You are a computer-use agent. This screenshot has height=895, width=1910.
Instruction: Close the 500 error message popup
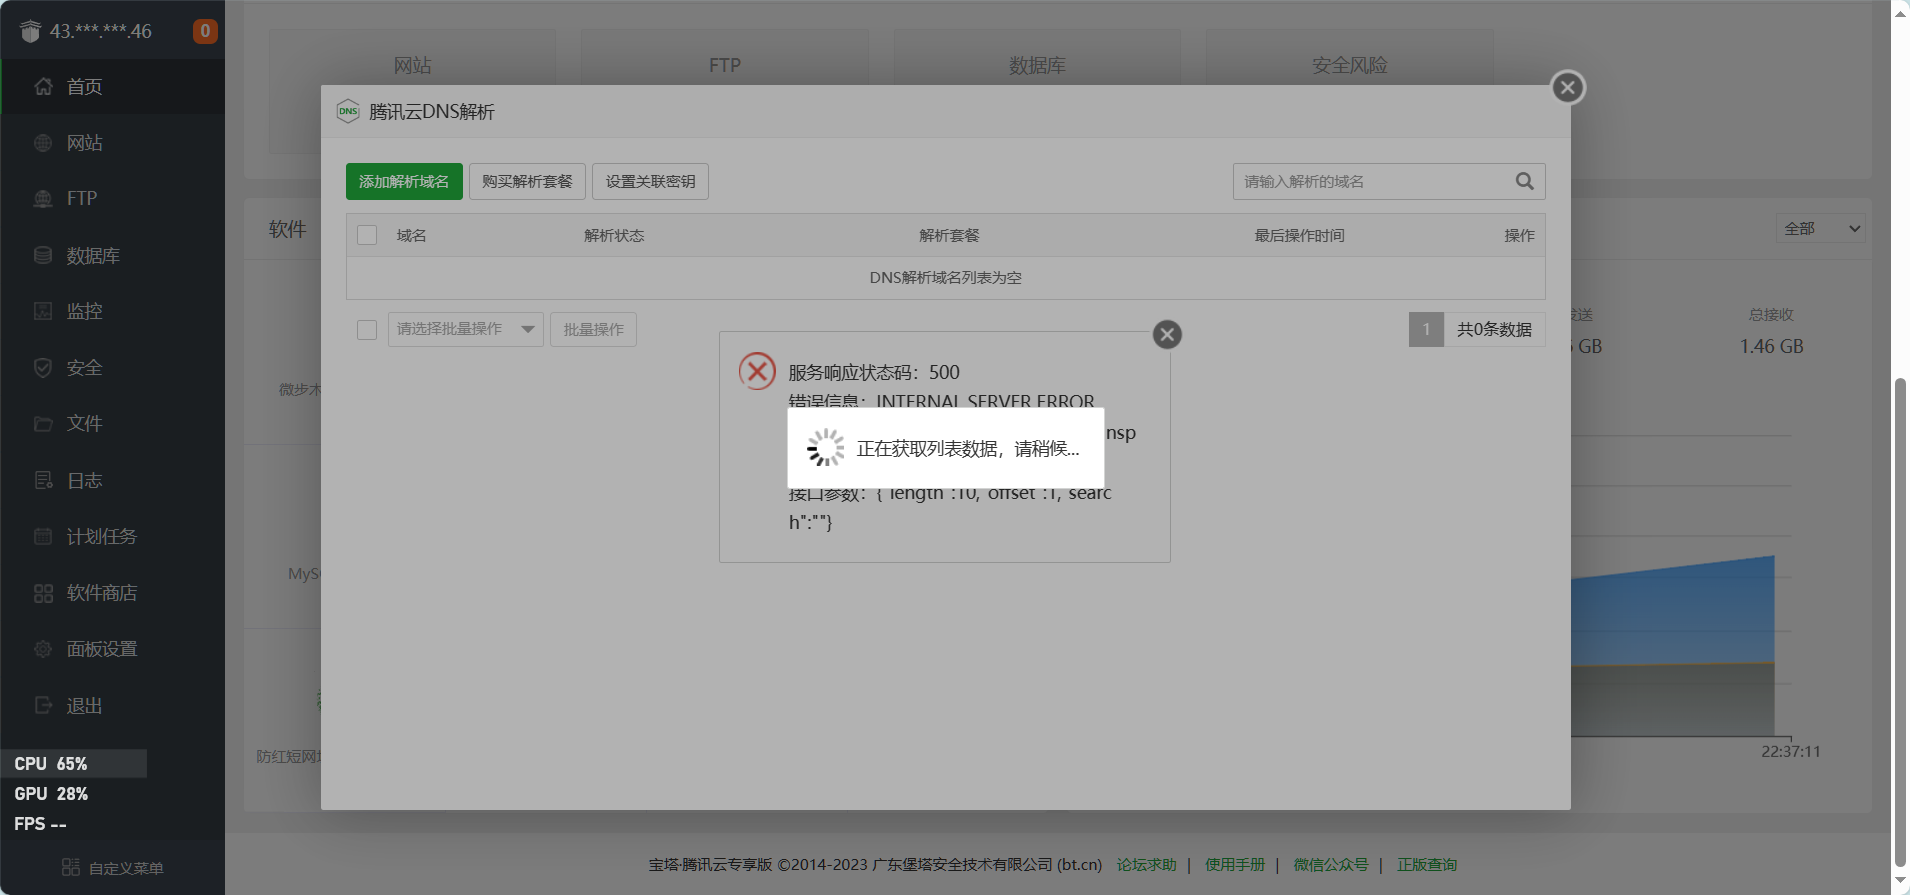click(1167, 334)
